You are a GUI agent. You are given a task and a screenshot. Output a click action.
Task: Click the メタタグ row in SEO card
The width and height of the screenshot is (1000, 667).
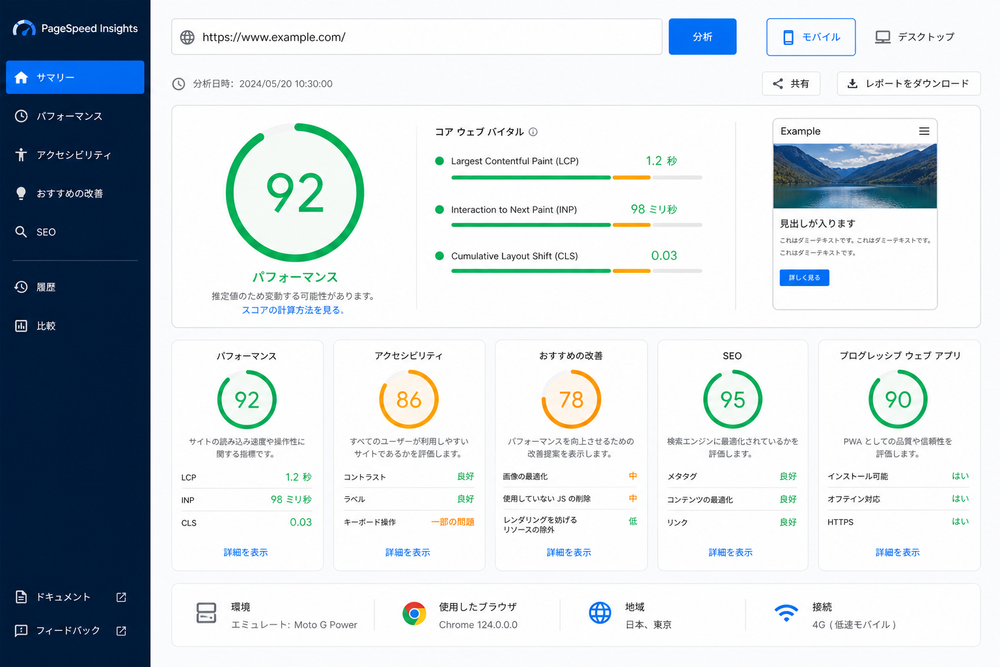tap(732, 476)
